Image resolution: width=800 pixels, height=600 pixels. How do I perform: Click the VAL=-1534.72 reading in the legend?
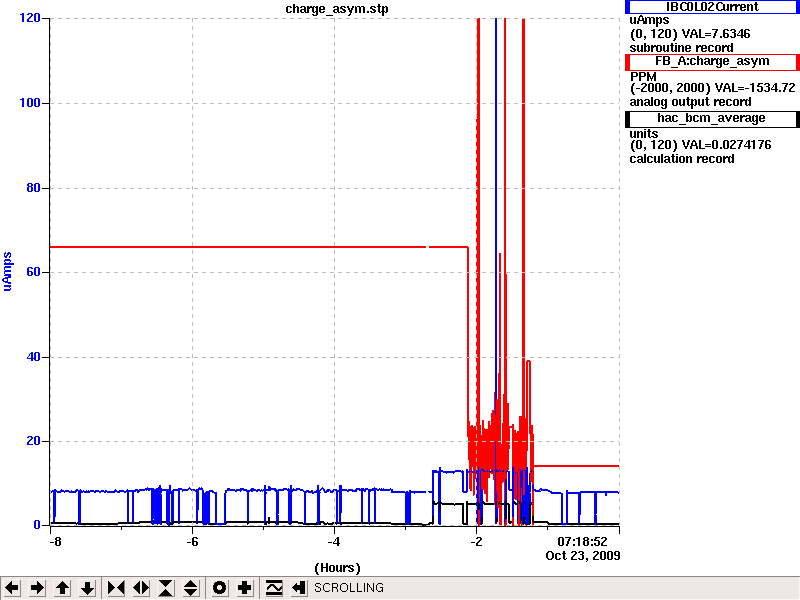pyautogui.click(x=755, y=88)
